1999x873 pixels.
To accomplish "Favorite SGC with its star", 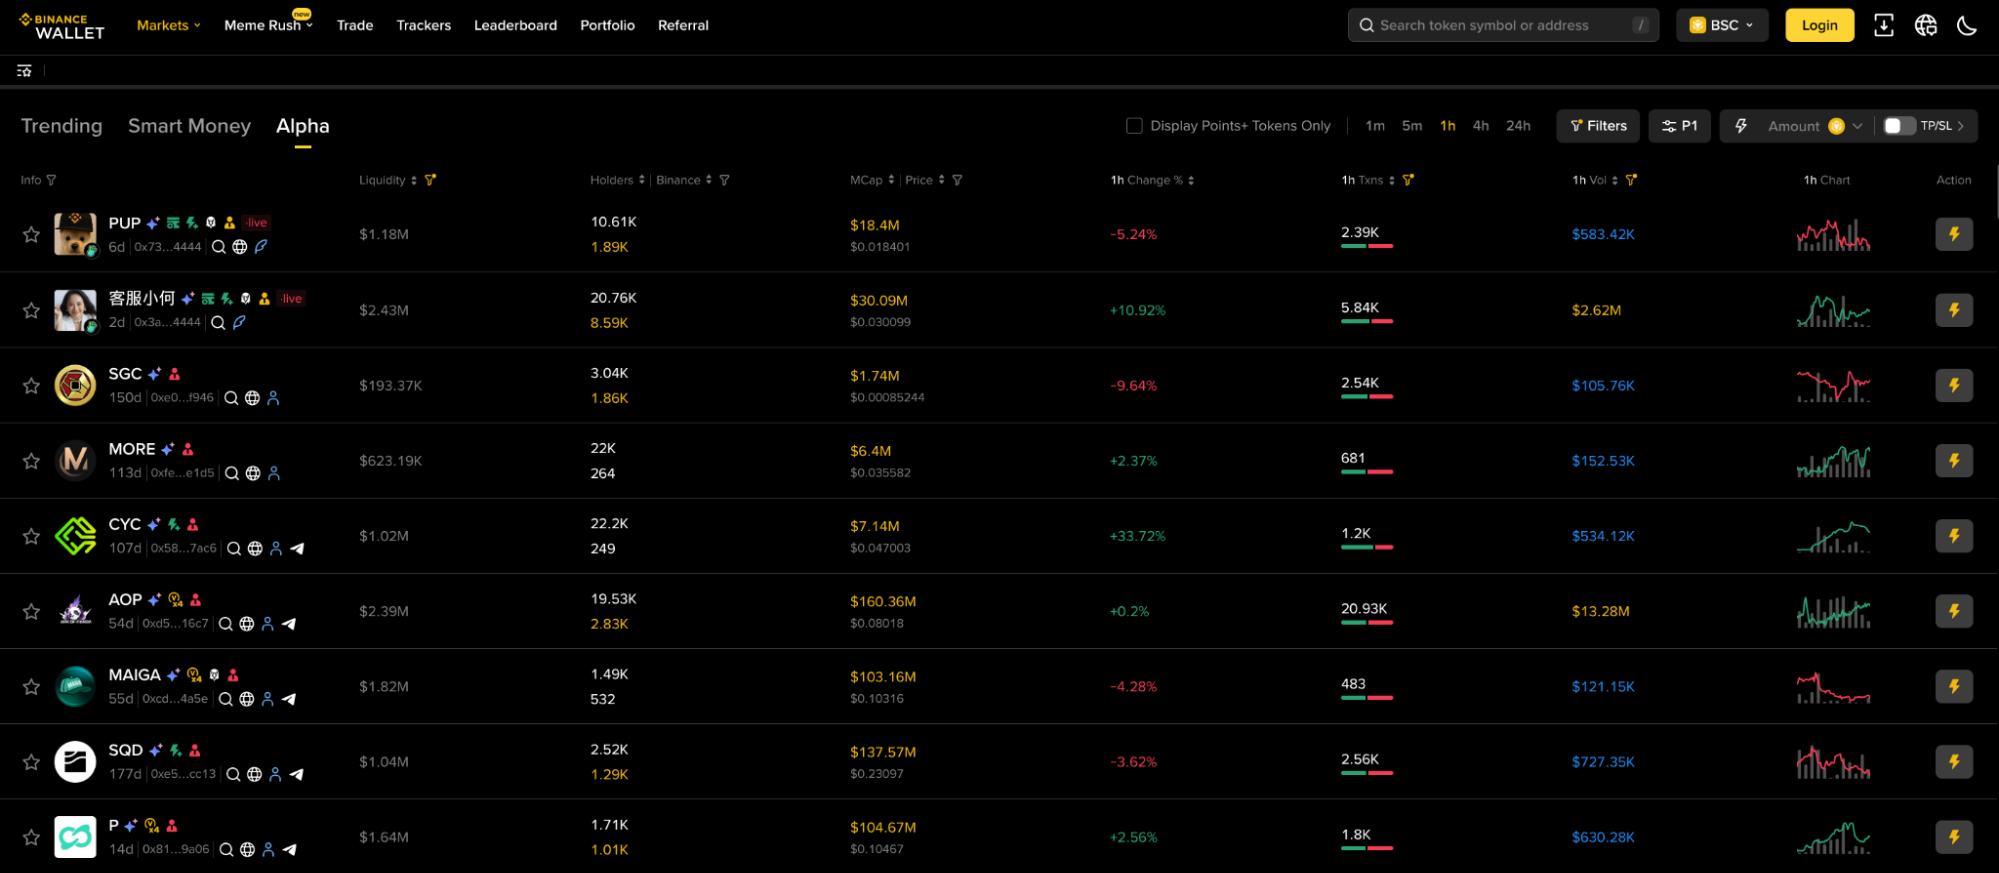I will click(x=31, y=385).
